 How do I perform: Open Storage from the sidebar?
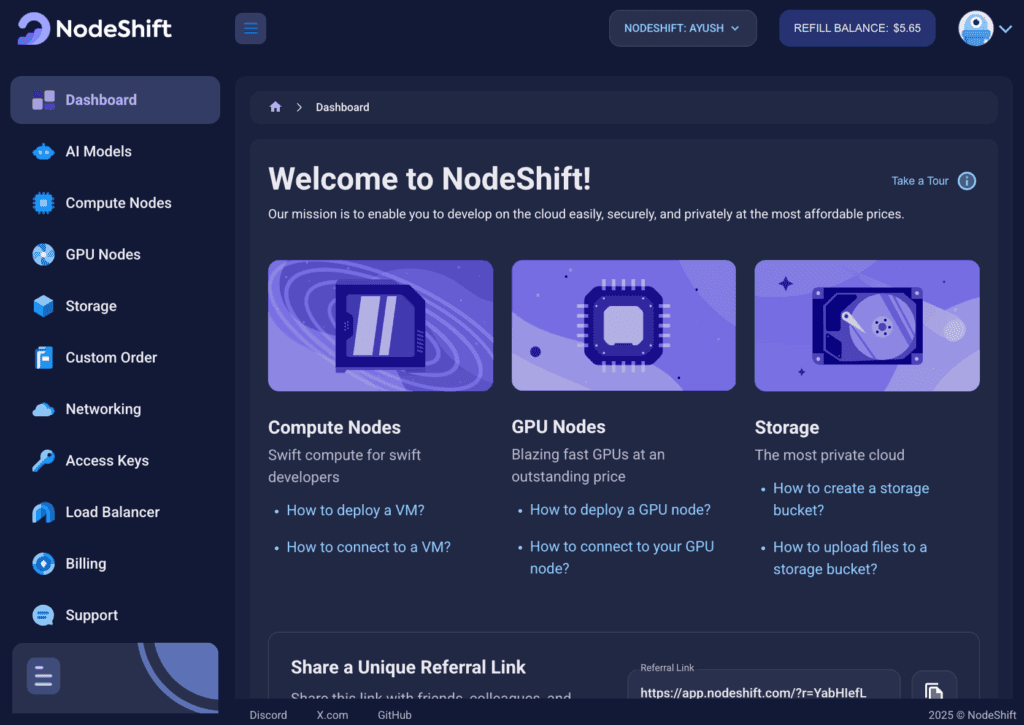click(115, 306)
